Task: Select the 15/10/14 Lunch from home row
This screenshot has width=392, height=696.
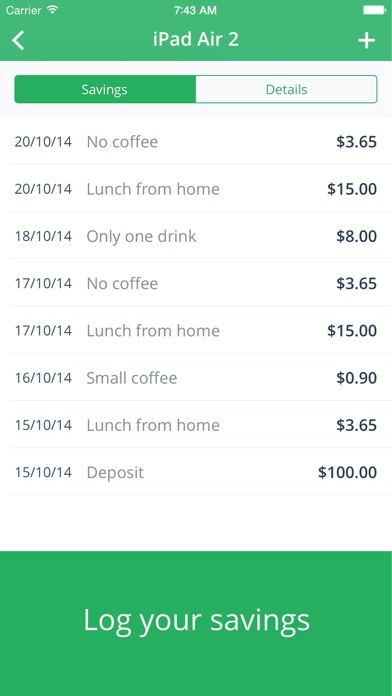Action: click(196, 425)
